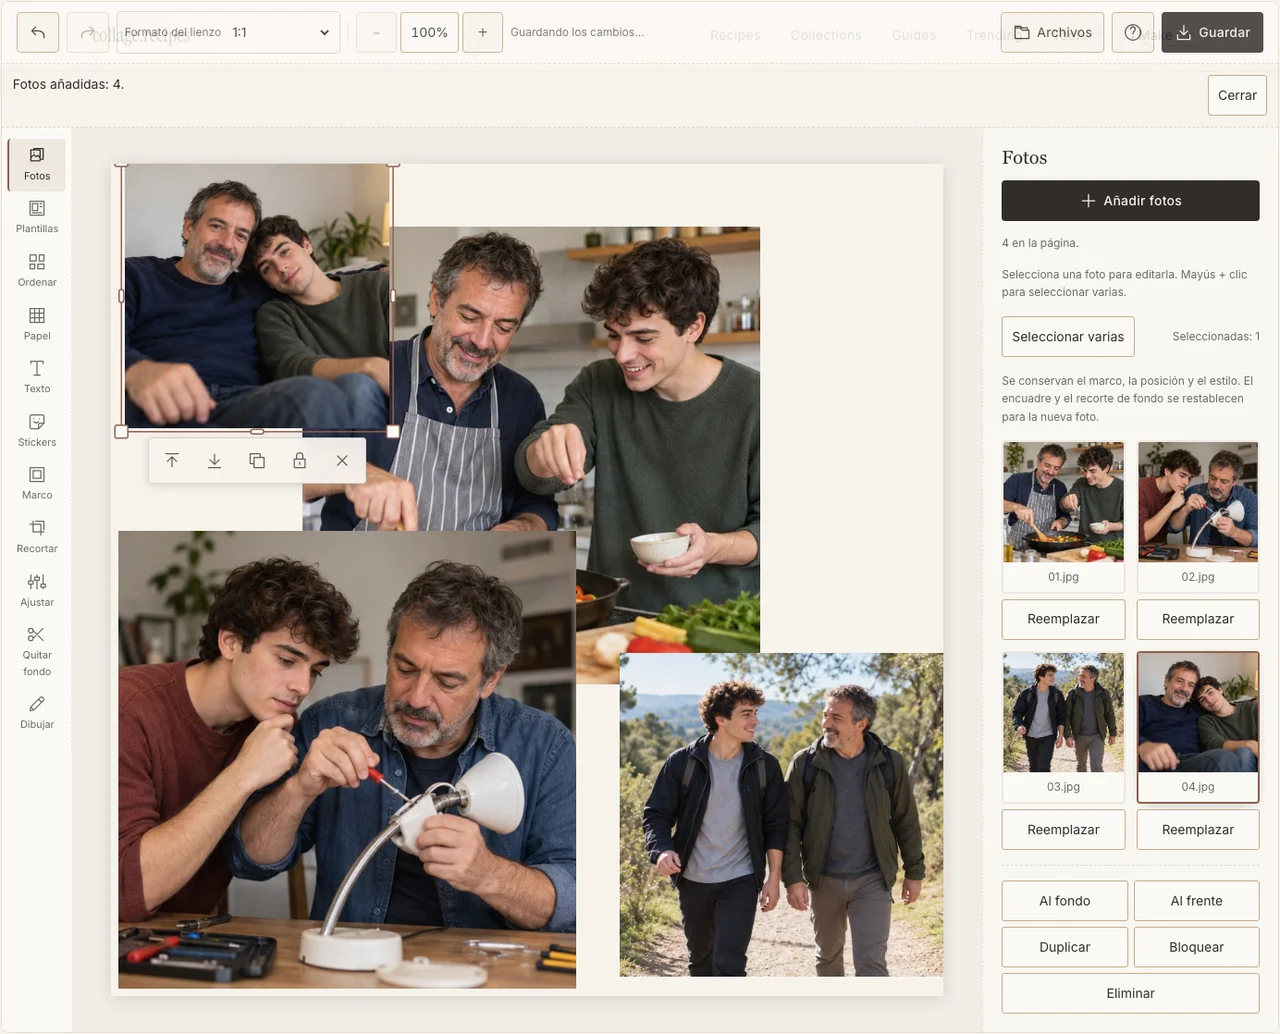Select the 01.jpg thumbnail
Viewport: 1280px width, 1034px height.
point(1063,516)
